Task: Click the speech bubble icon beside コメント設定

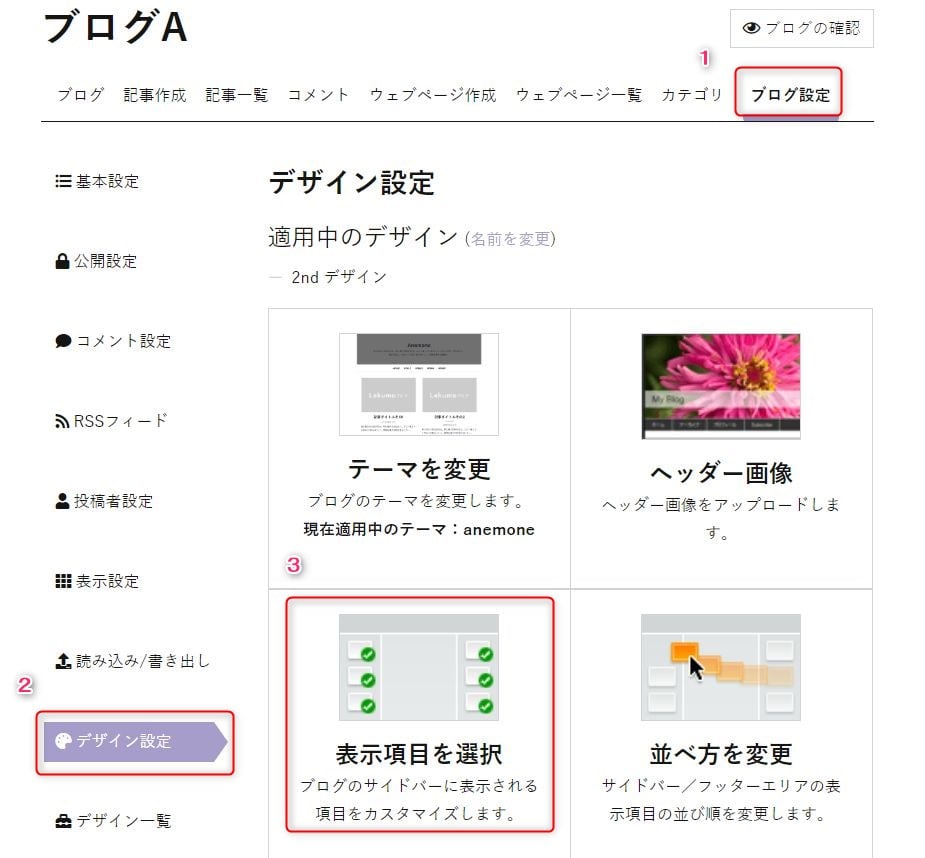Action: 63,341
